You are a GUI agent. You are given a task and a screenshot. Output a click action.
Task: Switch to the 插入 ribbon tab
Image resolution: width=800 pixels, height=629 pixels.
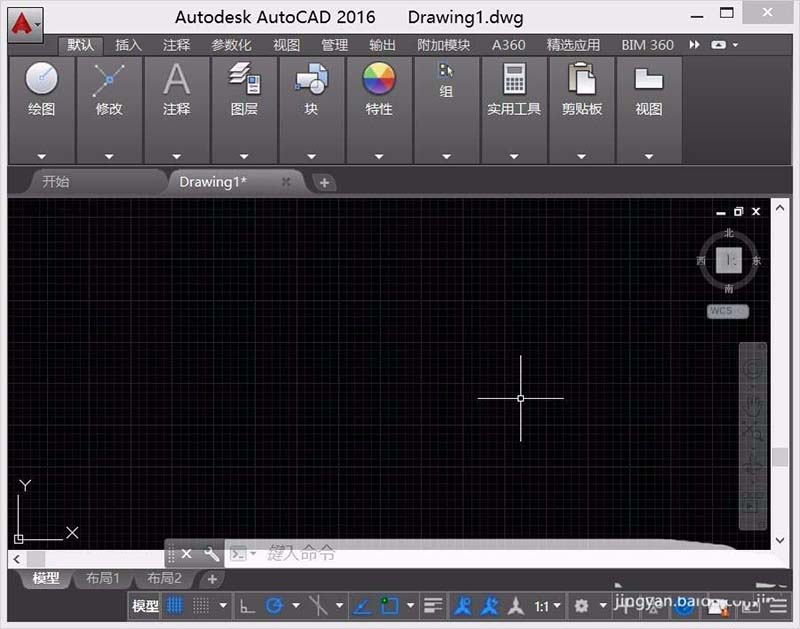click(128, 45)
